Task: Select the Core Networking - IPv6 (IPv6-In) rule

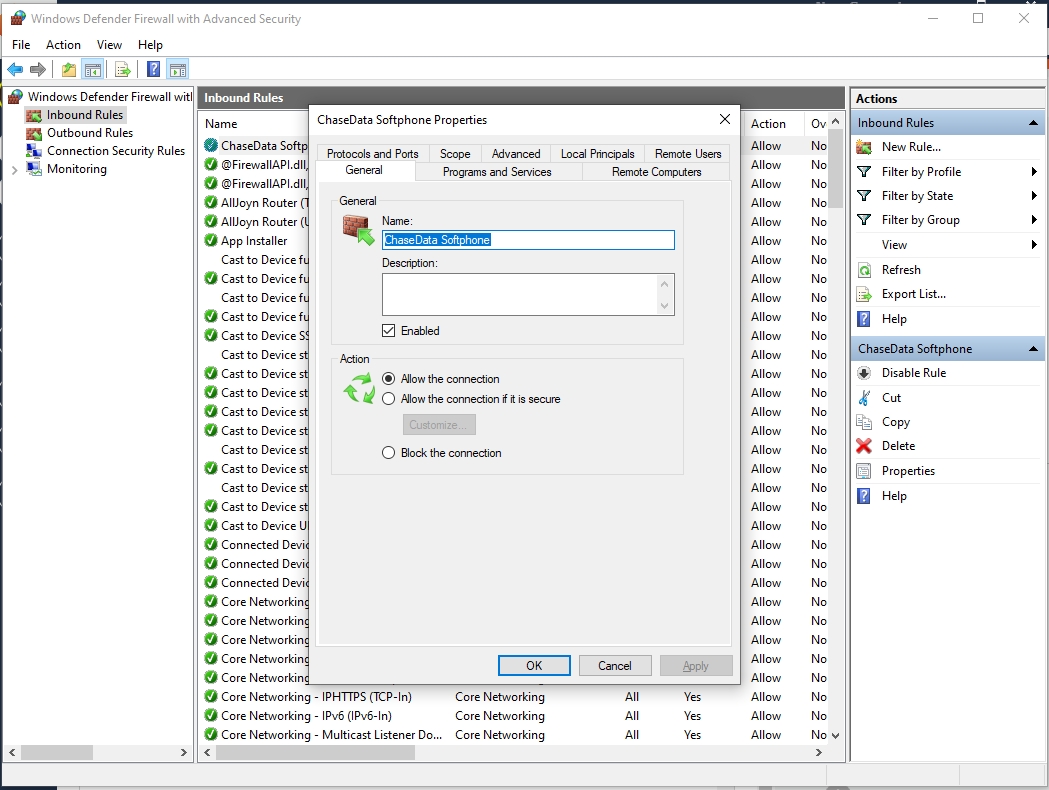Action: (x=306, y=716)
